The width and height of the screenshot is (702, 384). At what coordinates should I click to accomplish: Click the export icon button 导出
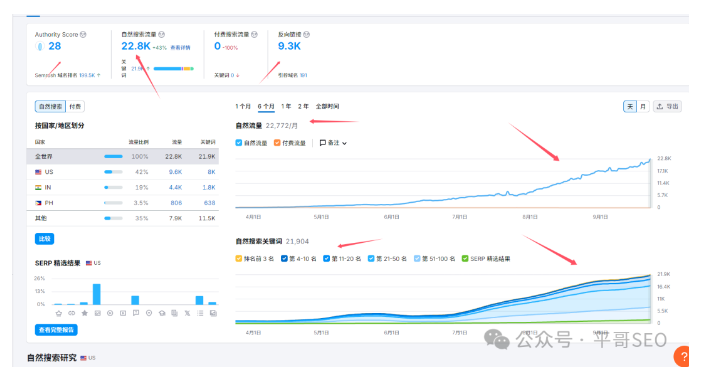tap(667, 107)
